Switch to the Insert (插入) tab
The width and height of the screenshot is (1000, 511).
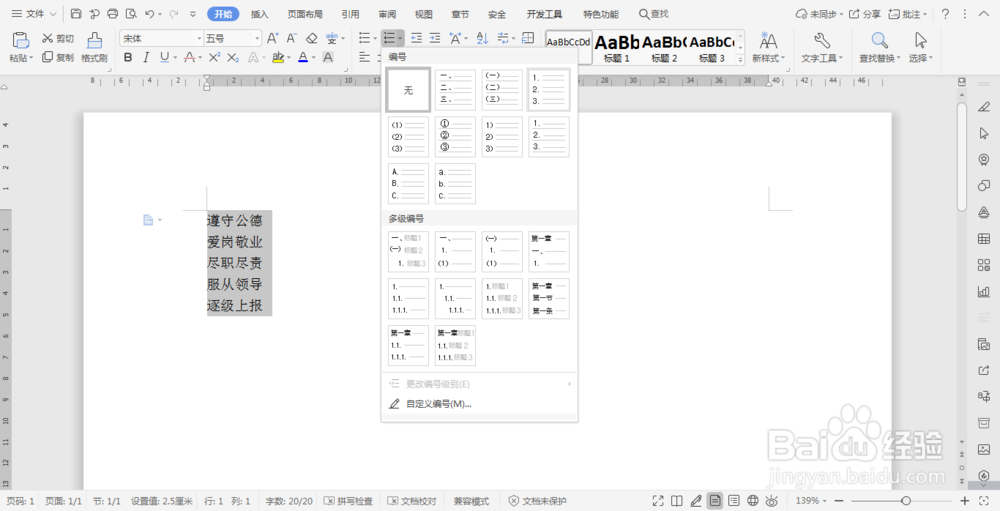tap(260, 13)
